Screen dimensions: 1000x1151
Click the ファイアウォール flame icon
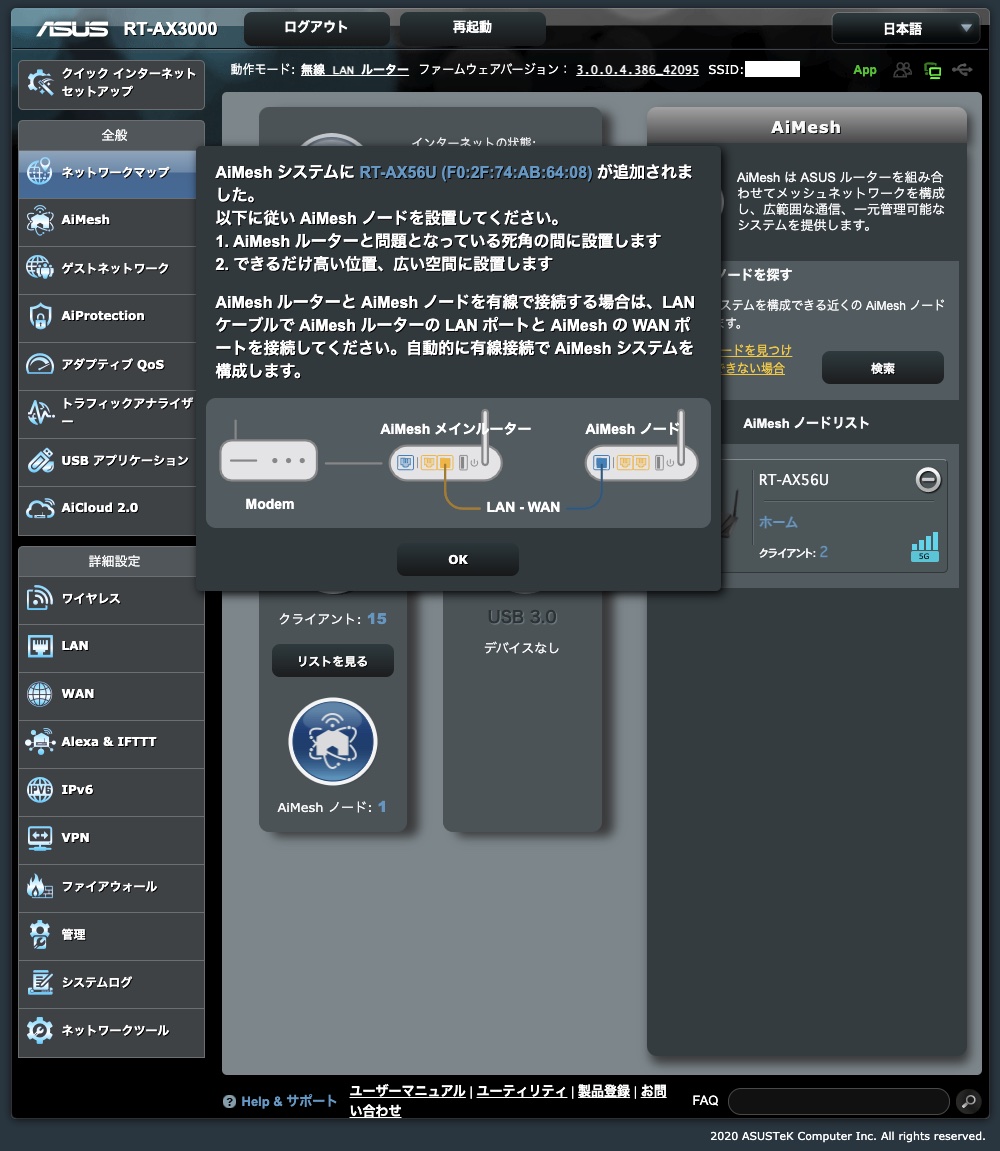[40, 886]
